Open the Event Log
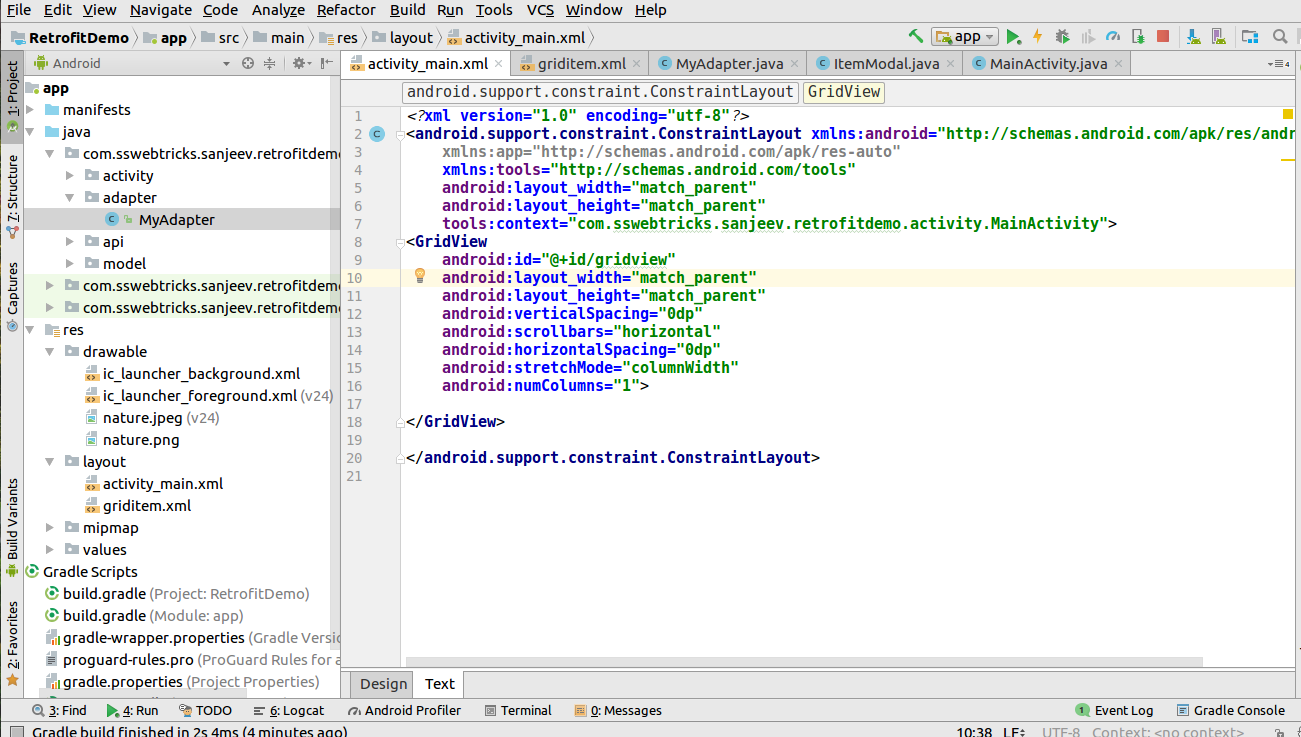Viewport: 1301px width, 737px height. tap(1114, 710)
